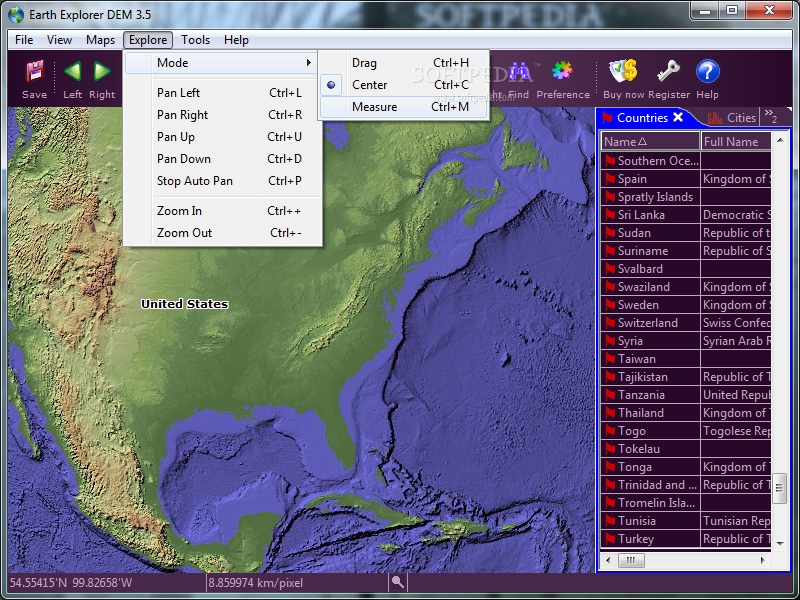Screen dimensions: 800x600
Task: Choose Zoom Out menu entry
Action: (222, 233)
